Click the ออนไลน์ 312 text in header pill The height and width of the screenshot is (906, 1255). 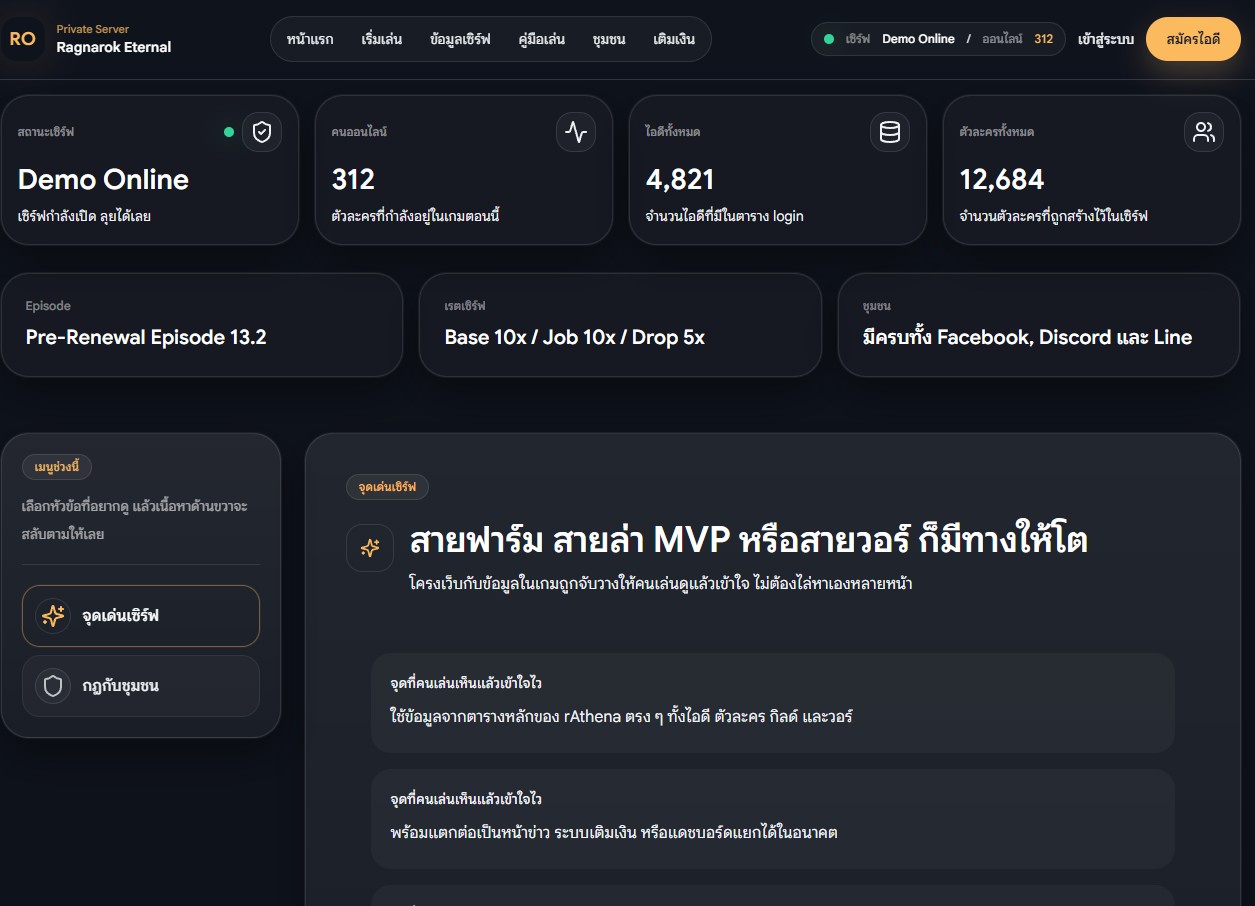pyautogui.click(x=1018, y=39)
